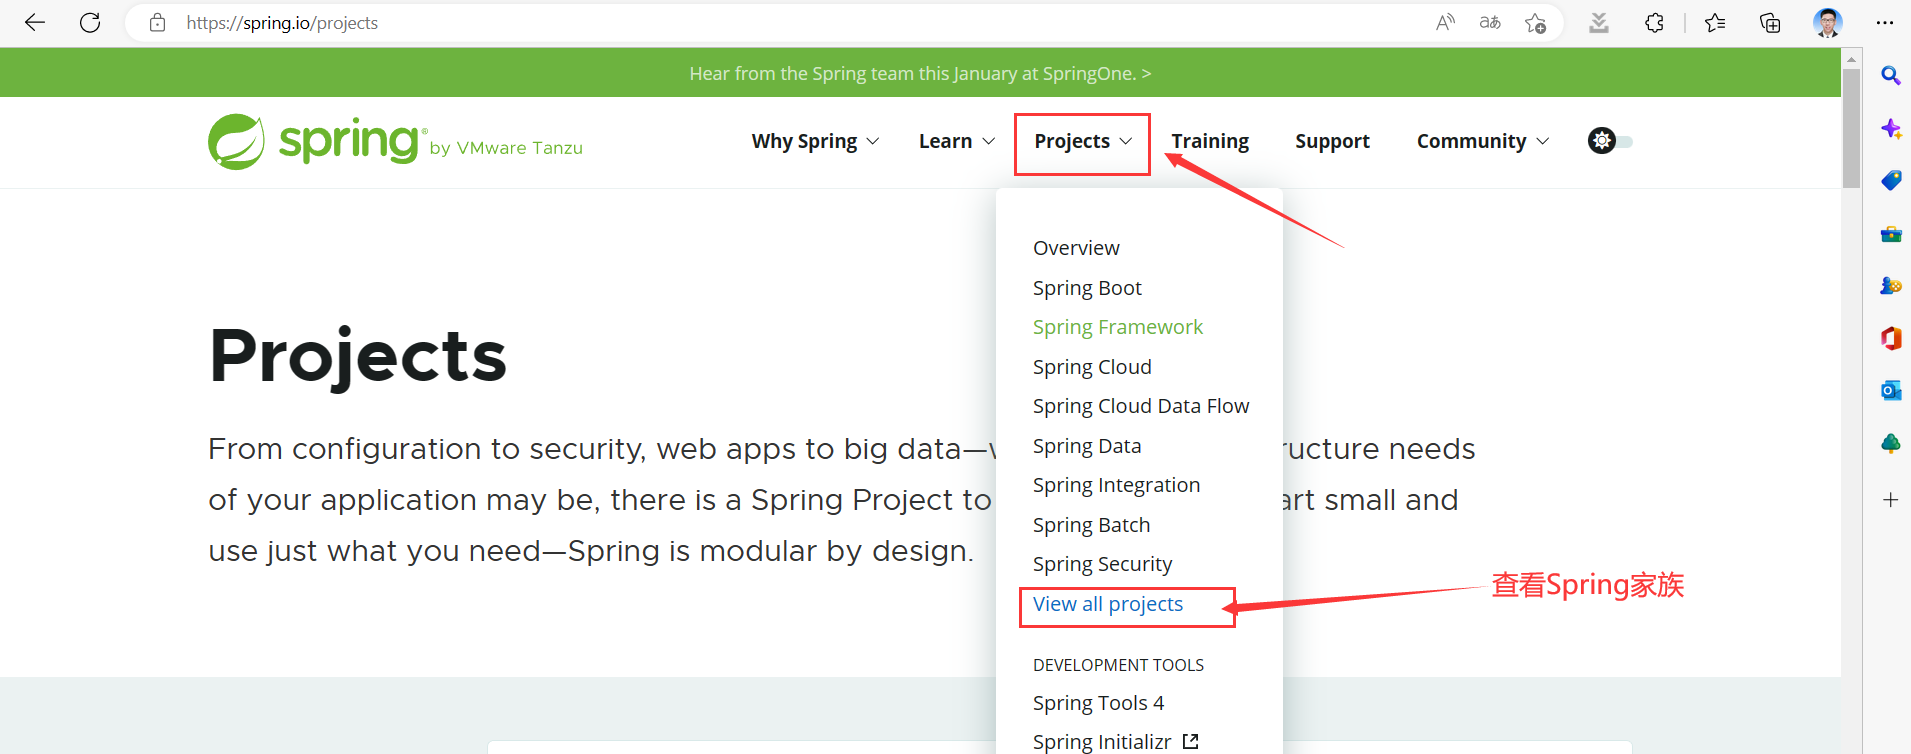Viewport: 1911px width, 754px height.
Task: Select Overview in Projects menu
Action: point(1076,248)
